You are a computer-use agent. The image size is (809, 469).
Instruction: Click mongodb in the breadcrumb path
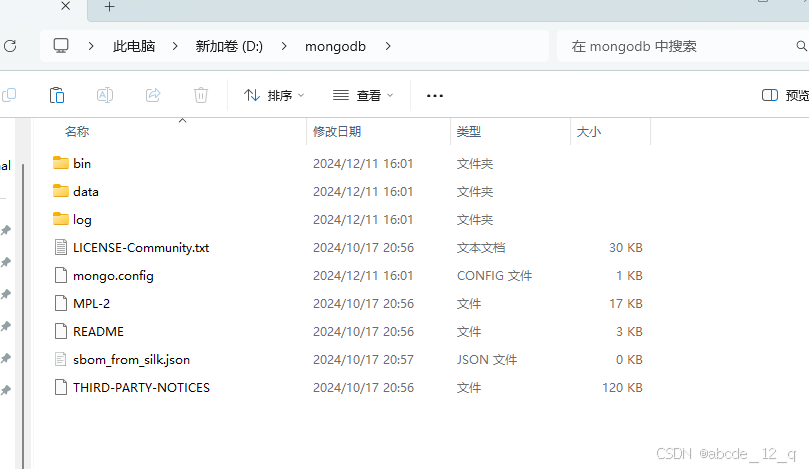[335, 46]
